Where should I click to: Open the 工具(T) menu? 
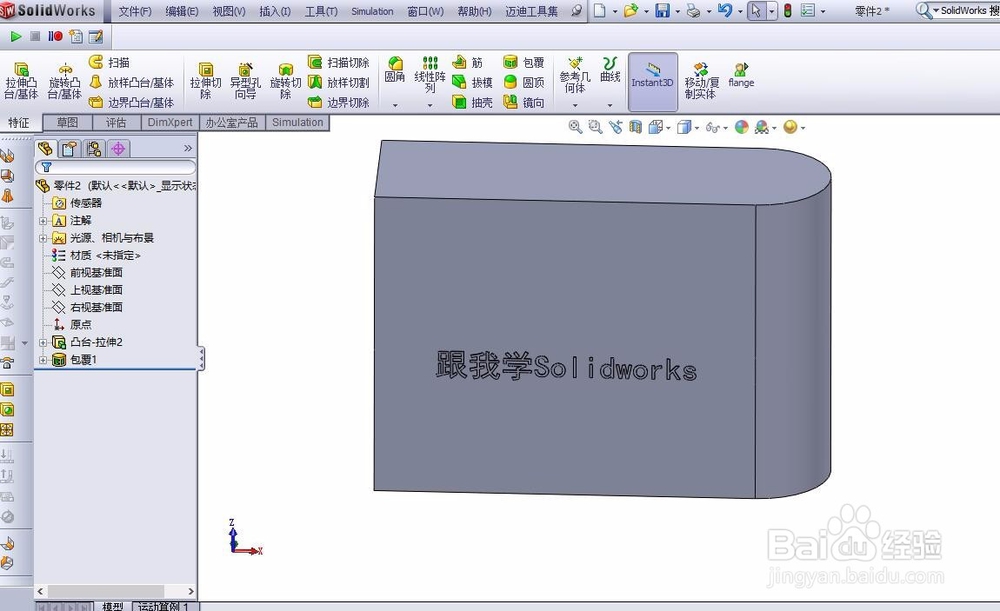click(321, 11)
